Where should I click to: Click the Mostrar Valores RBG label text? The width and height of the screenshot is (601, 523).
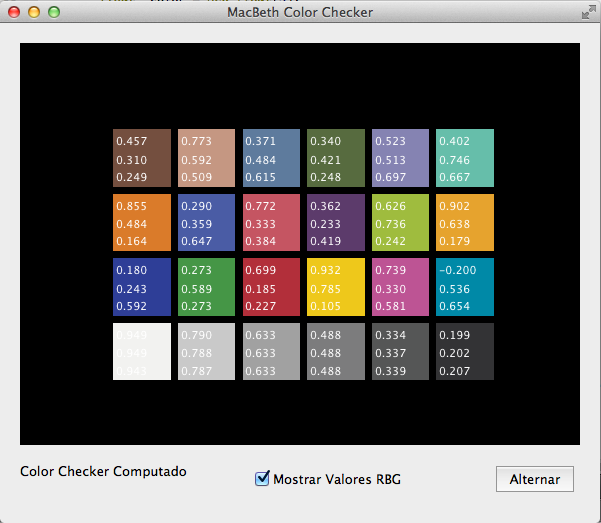[337, 479]
